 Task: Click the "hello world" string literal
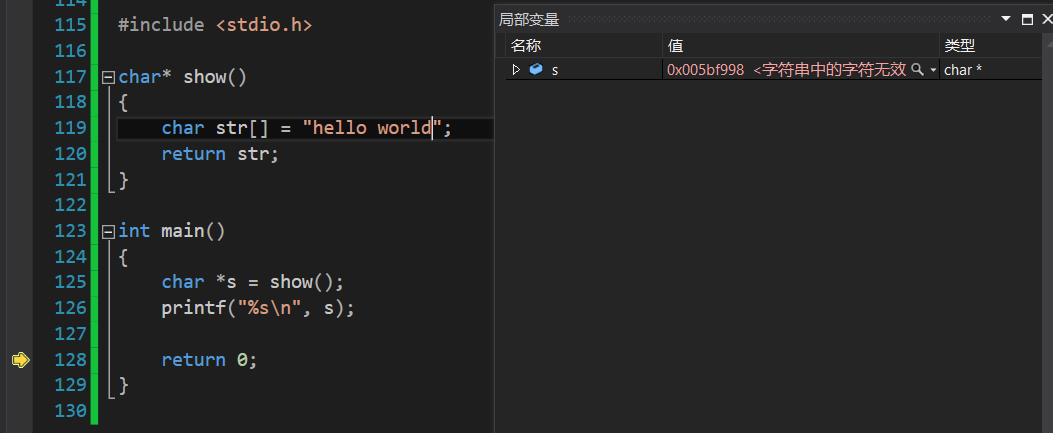[x=372, y=128]
